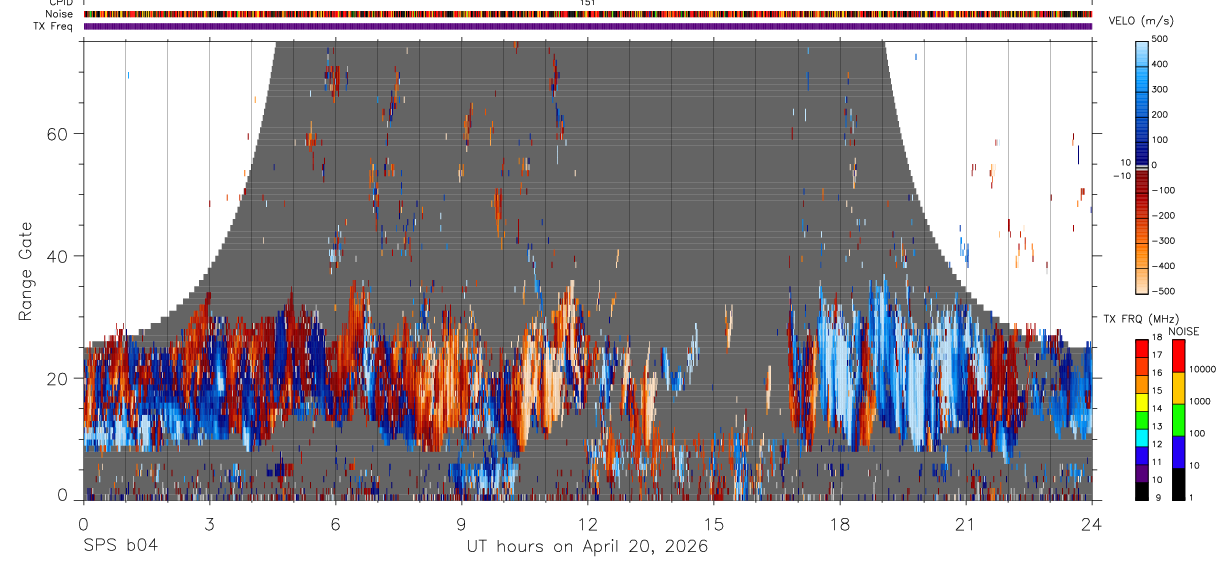The width and height of the screenshot is (1228, 567).
Task: Select the yellow segment of TX FRQ bar
Action: pos(1142,402)
